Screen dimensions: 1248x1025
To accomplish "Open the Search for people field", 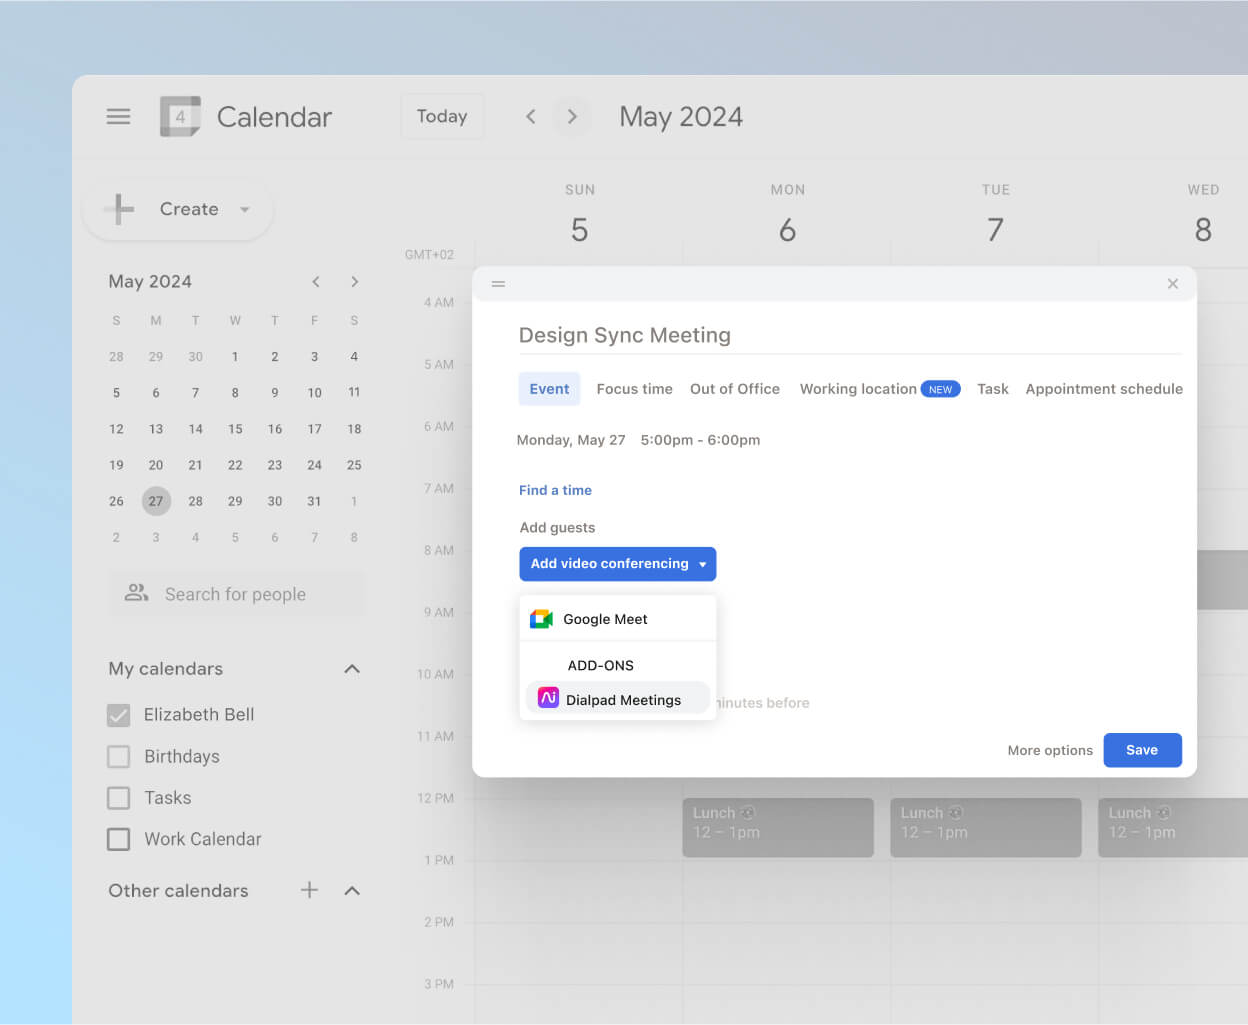I will point(236,594).
